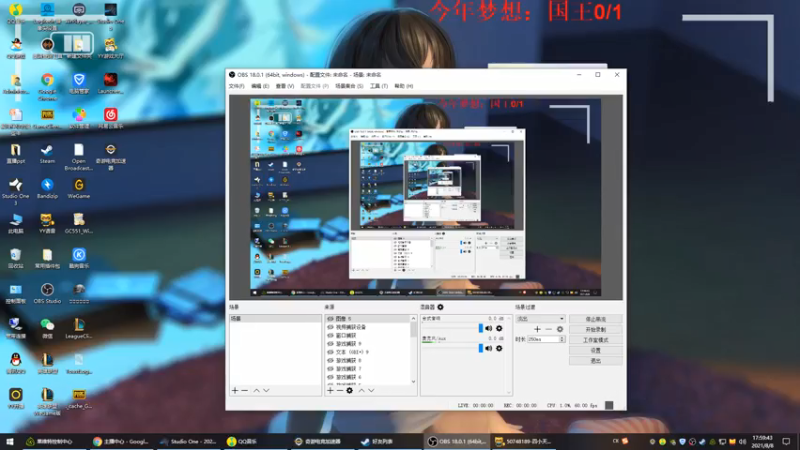The width and height of the screenshot is (800, 450).
Task: Toggle visibility of the 视频捕获设备 source
Action: pyautogui.click(x=330, y=327)
